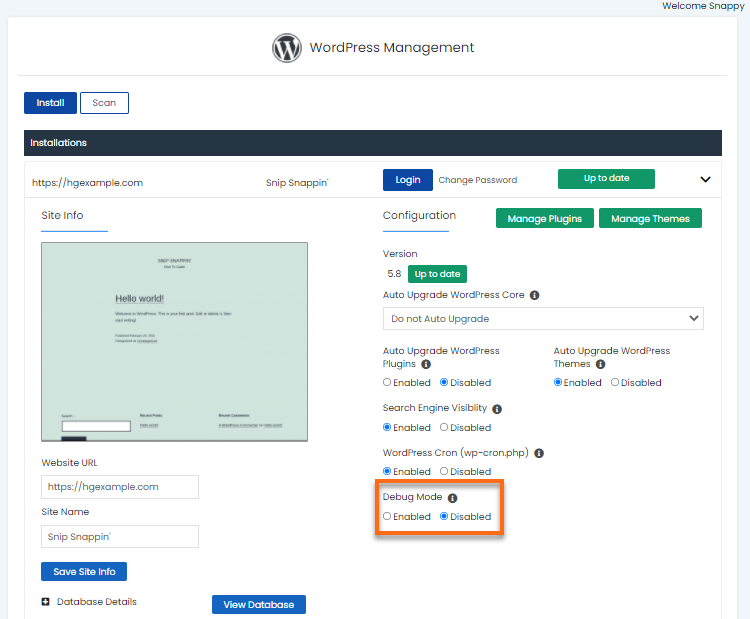This screenshot has height=619, width=750.
Task: Disable WordPress Cron
Action: tap(444, 471)
